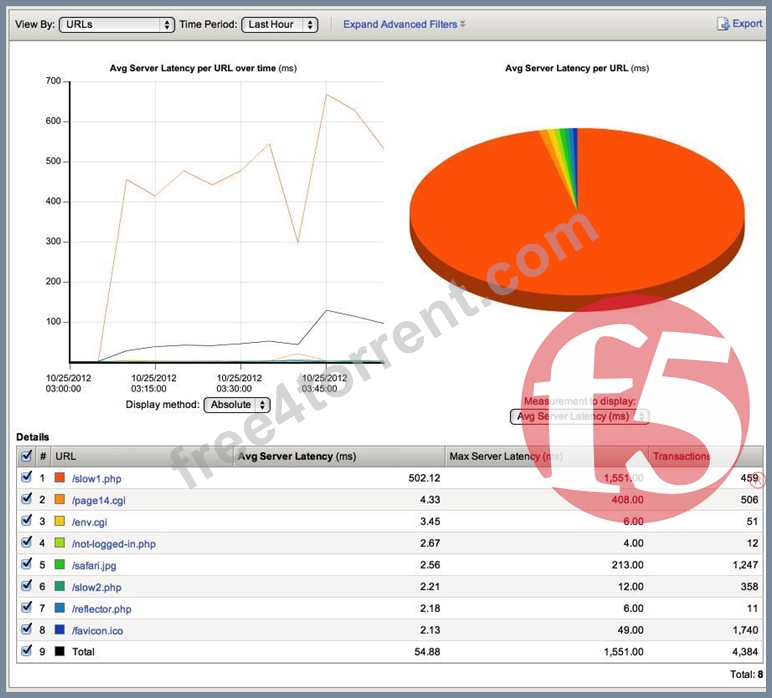Click the 10/25/2012 03:15:00 axis label
Viewport: 772px width, 698px height.
pos(154,383)
